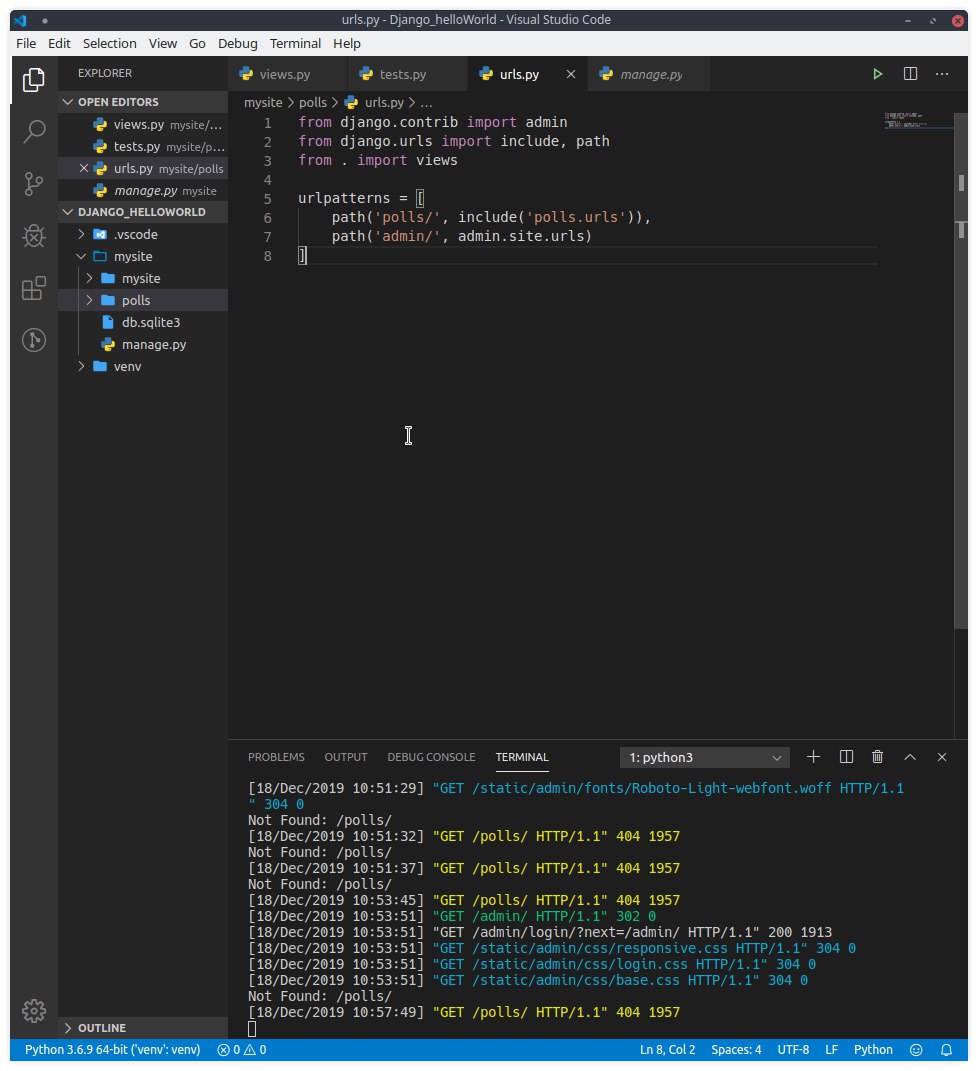Select the Terminal panel tab
The image size is (978, 1071).
point(522,757)
